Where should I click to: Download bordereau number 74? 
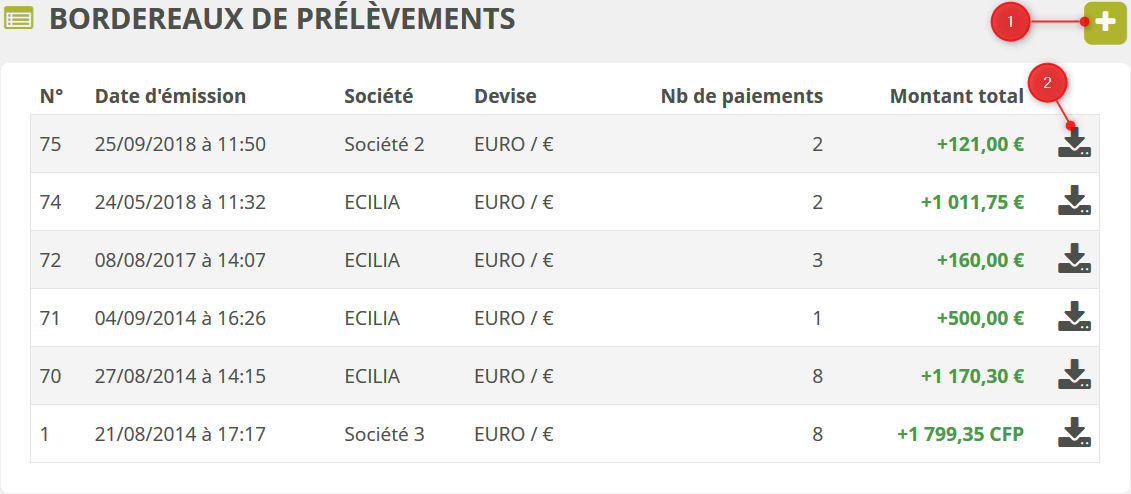1074,201
